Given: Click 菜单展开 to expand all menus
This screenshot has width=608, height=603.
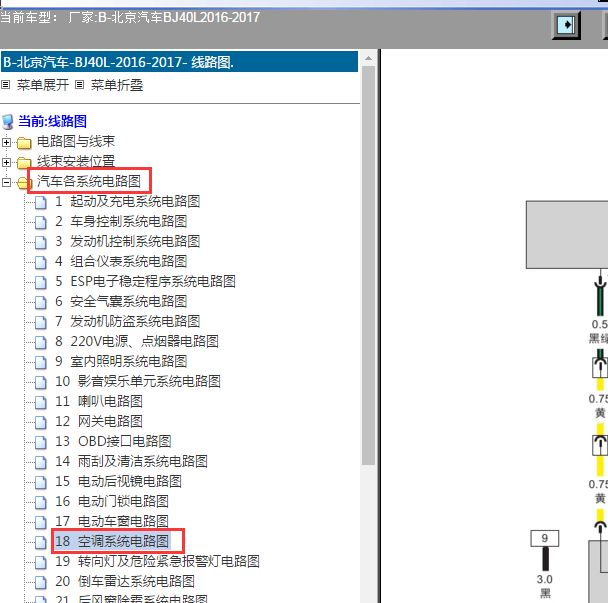Looking at the screenshot, I should 43,85.
